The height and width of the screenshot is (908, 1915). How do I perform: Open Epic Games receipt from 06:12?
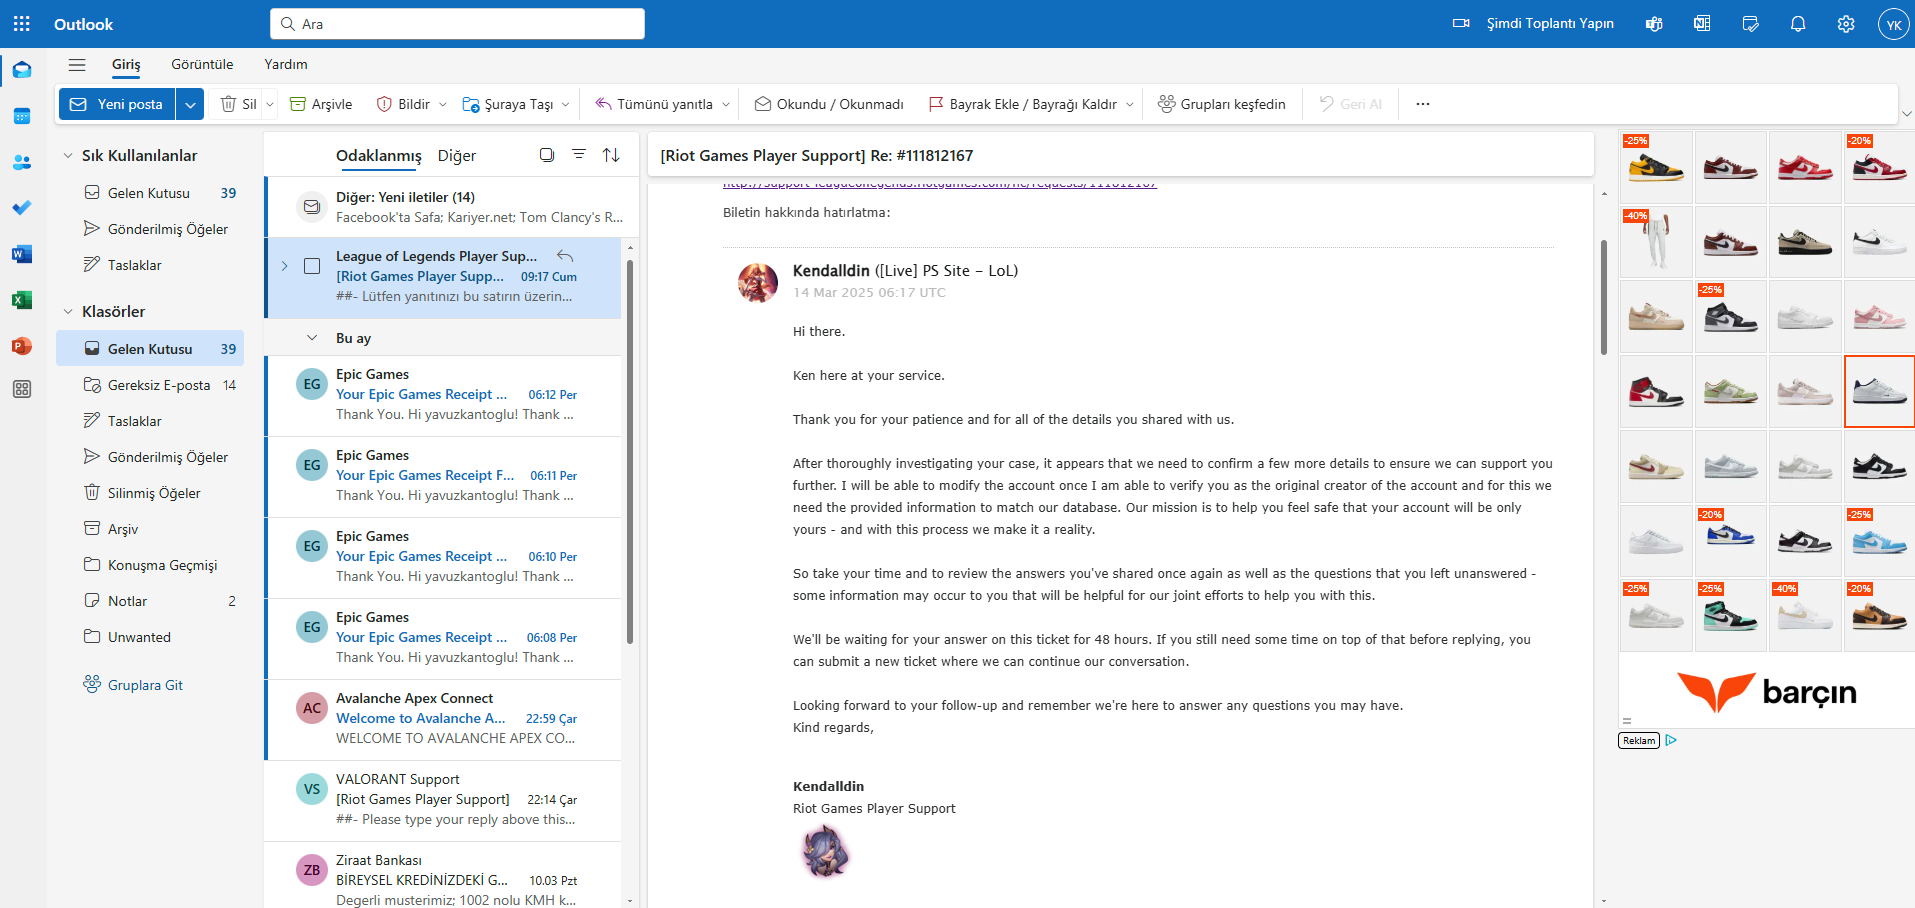[443, 396]
